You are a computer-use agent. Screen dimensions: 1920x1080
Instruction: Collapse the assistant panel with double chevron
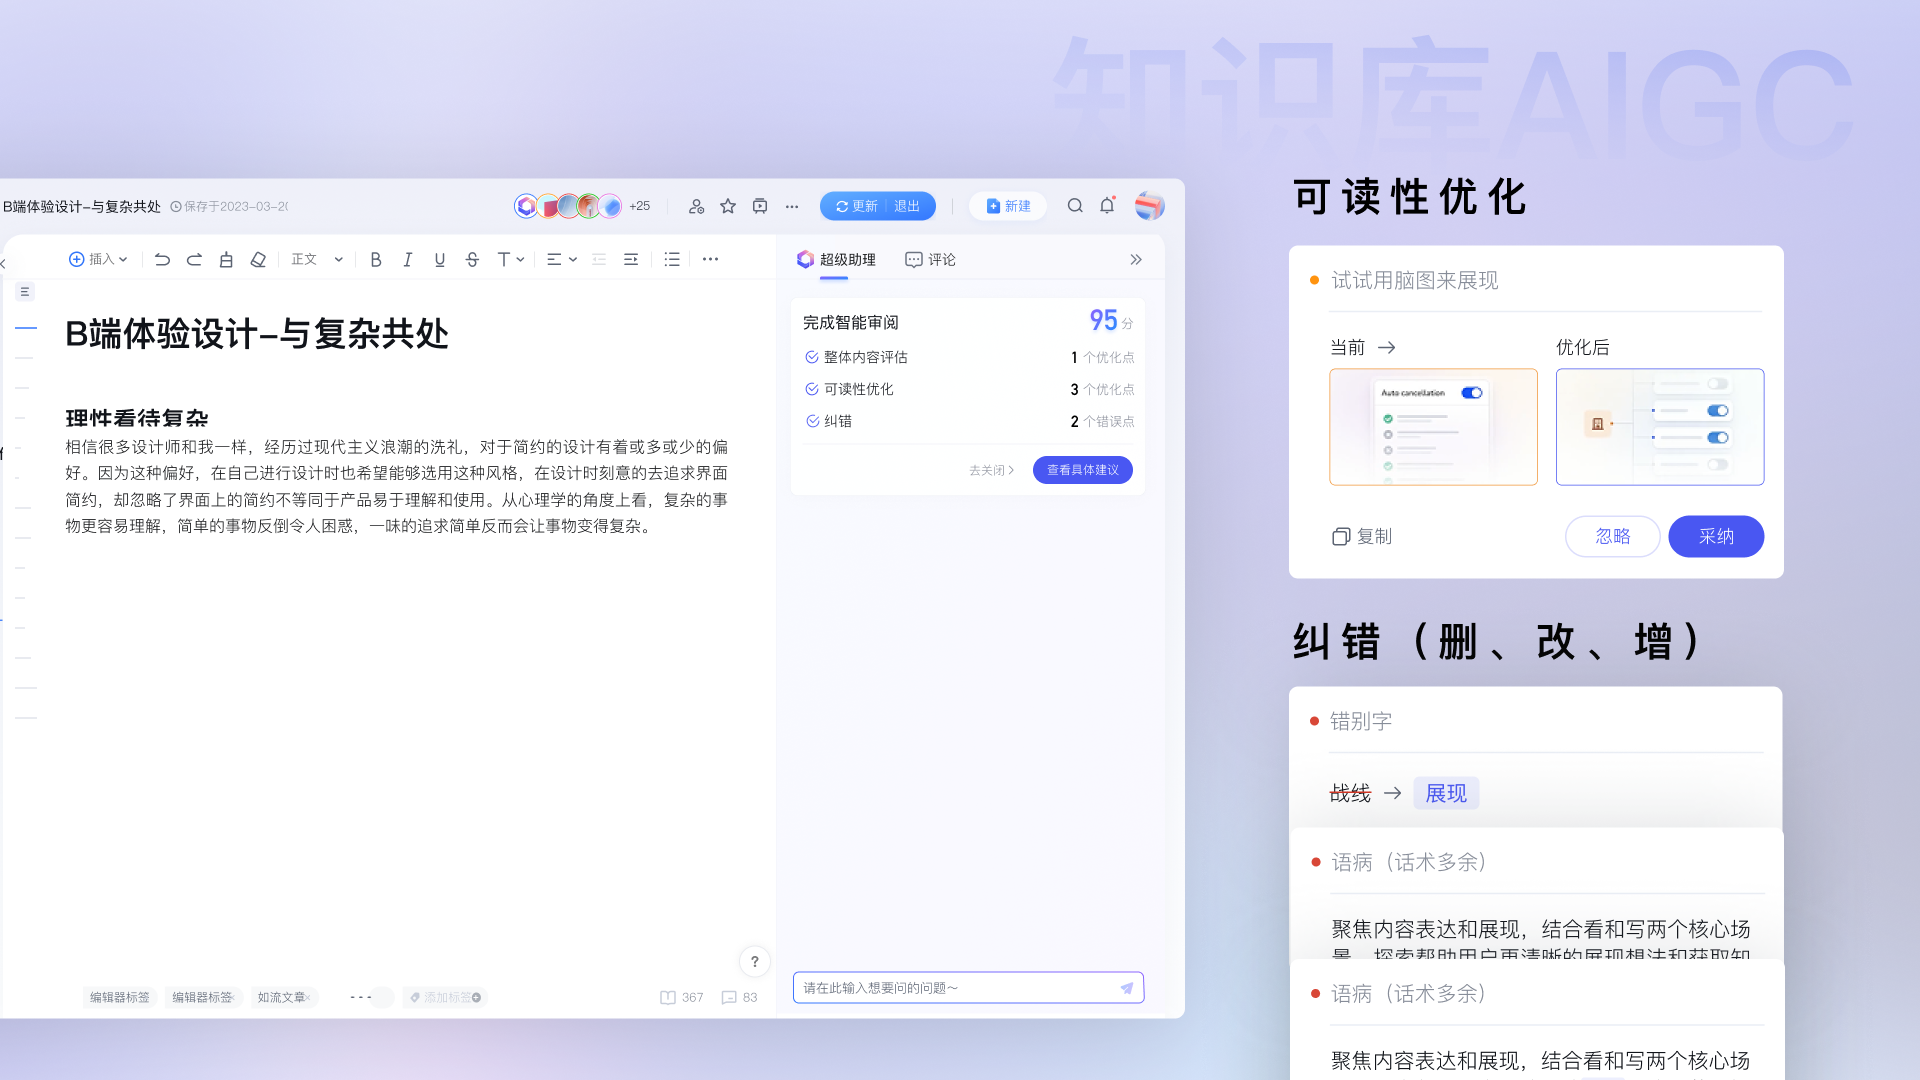(x=1136, y=260)
